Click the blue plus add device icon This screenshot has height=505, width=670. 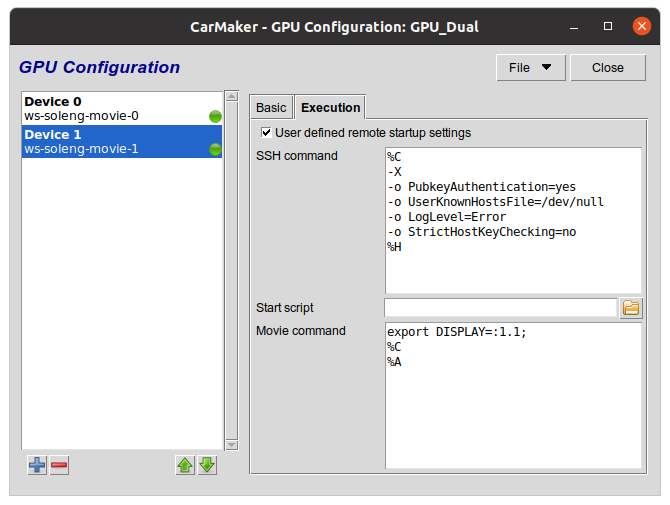(x=37, y=465)
